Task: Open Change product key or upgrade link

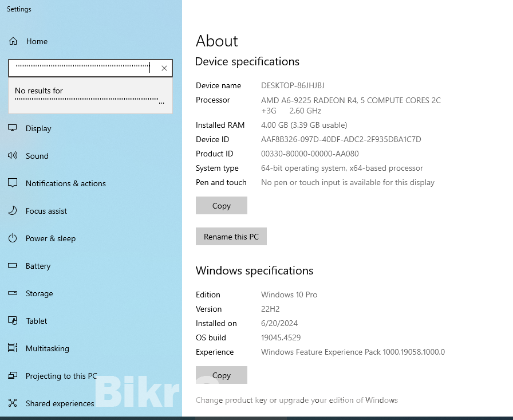Action: click(297, 400)
